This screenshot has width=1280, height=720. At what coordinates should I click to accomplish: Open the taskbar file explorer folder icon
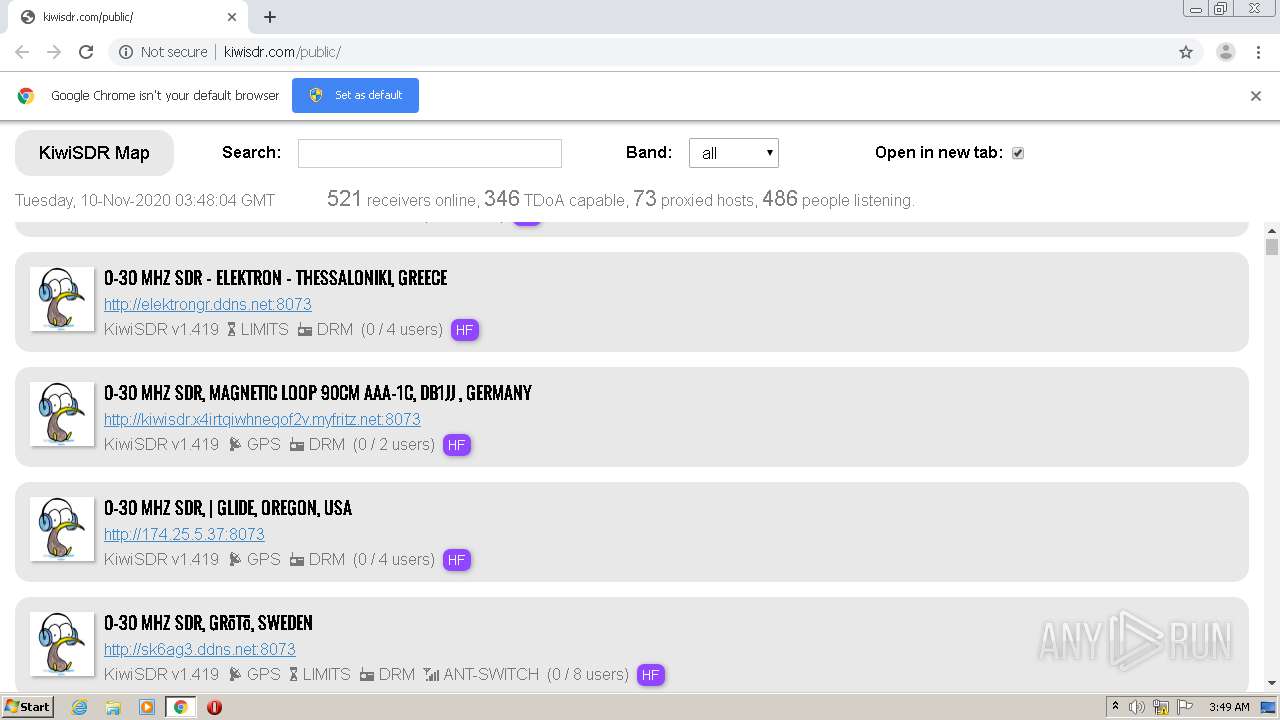113,707
